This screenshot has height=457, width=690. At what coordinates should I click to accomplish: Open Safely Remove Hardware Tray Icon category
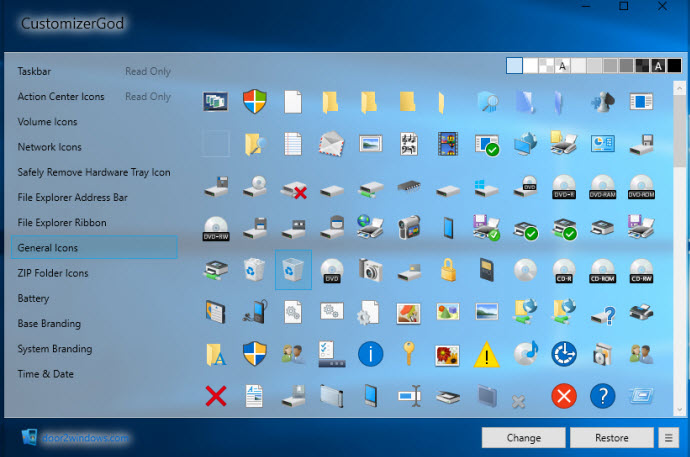pos(94,172)
